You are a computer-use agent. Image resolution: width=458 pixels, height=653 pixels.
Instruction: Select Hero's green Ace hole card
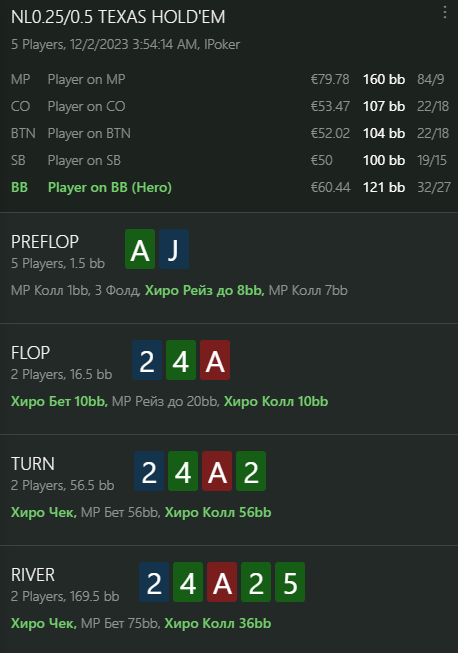tap(140, 249)
